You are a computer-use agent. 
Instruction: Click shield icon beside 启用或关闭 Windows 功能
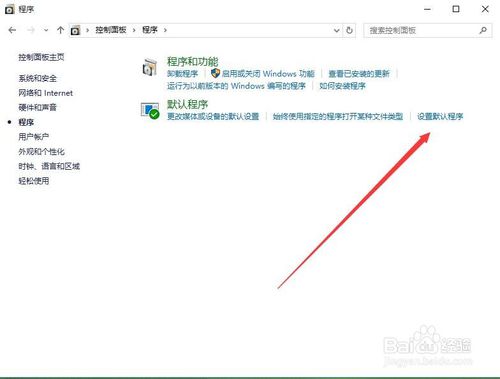(x=216, y=73)
